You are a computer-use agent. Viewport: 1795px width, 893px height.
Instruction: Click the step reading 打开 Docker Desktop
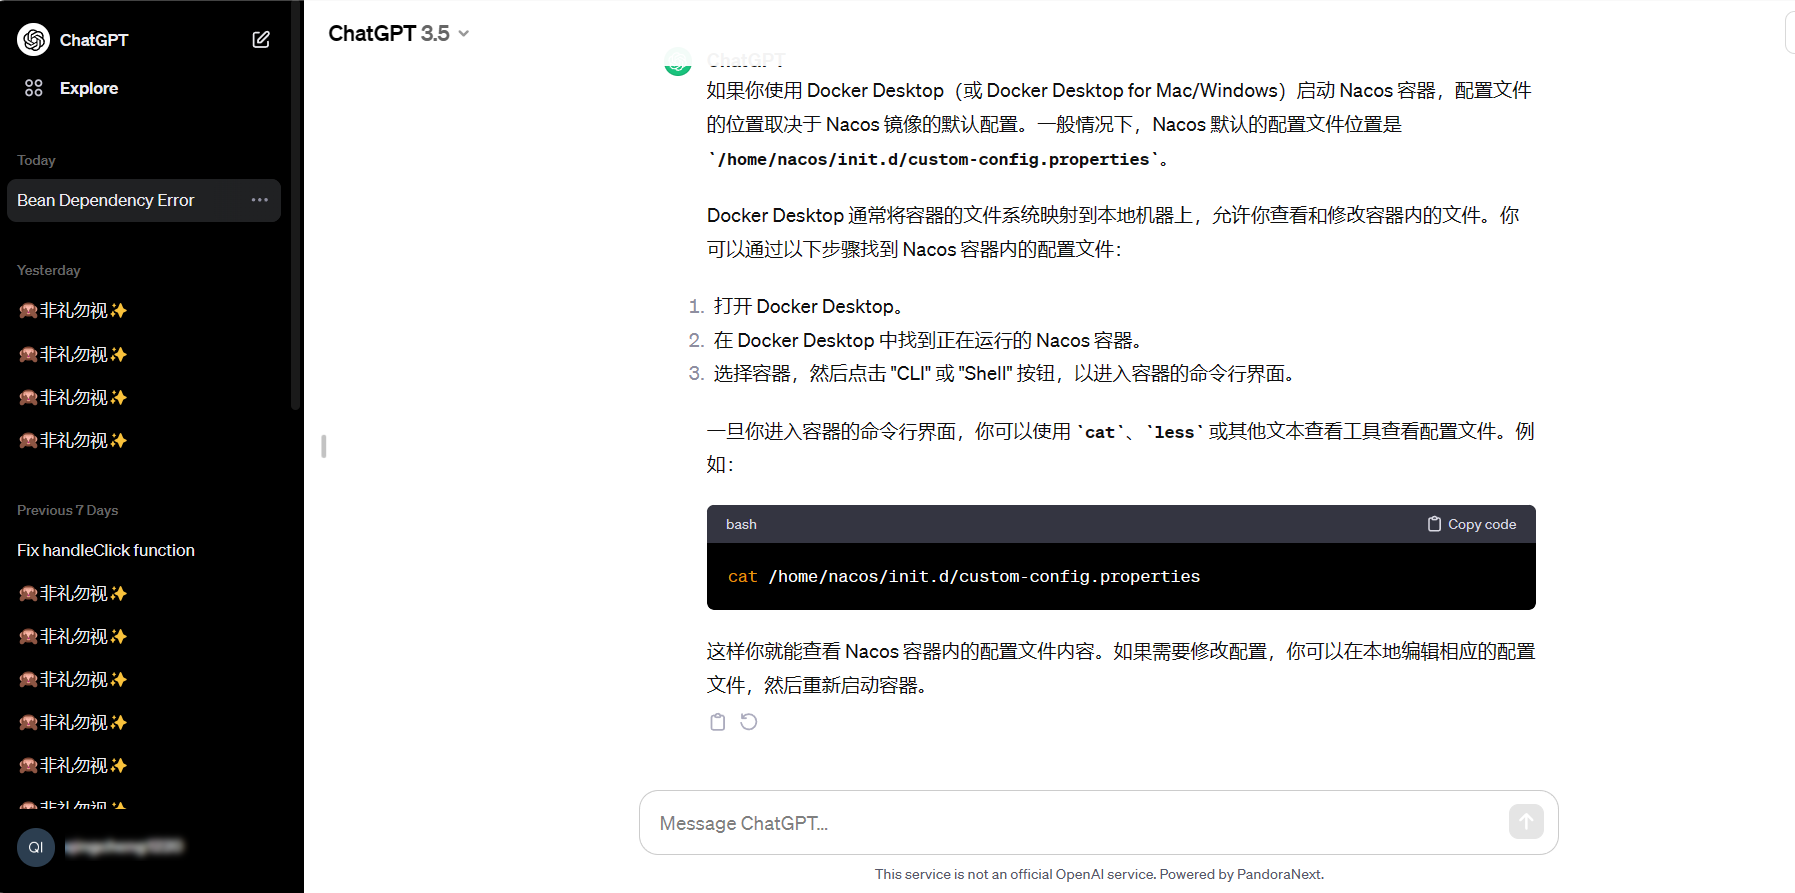[x=808, y=306]
